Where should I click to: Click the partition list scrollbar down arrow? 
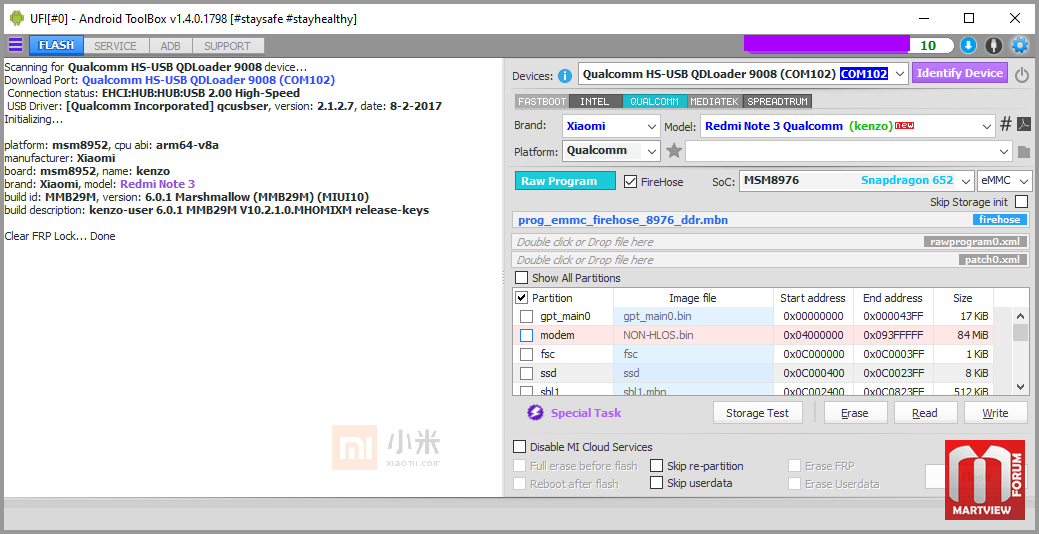pyautogui.click(x=1020, y=386)
